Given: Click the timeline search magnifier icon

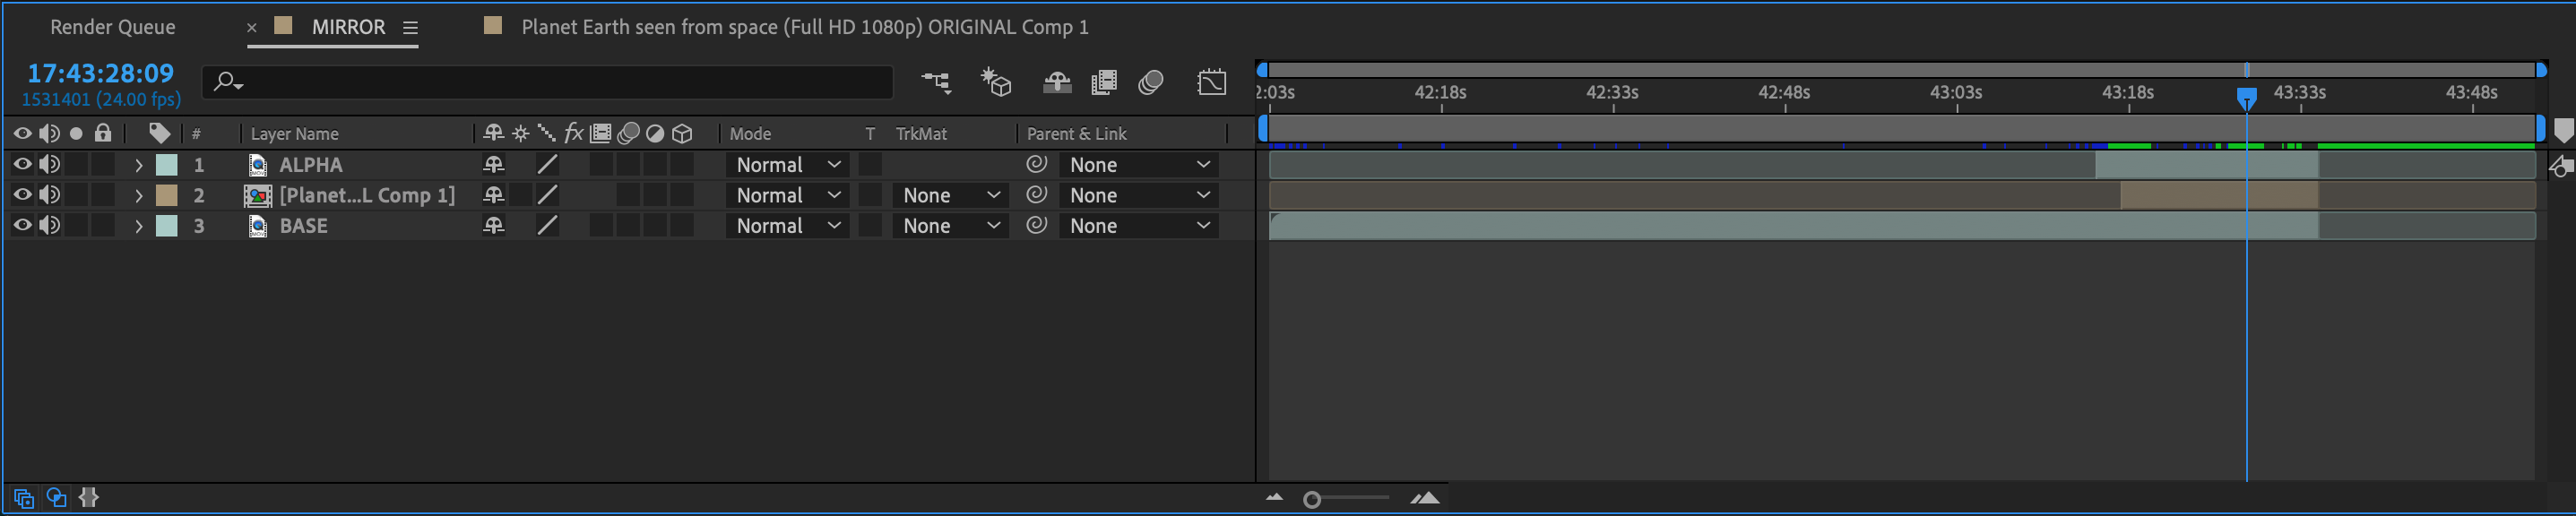Looking at the screenshot, I should pyautogui.click(x=228, y=82).
